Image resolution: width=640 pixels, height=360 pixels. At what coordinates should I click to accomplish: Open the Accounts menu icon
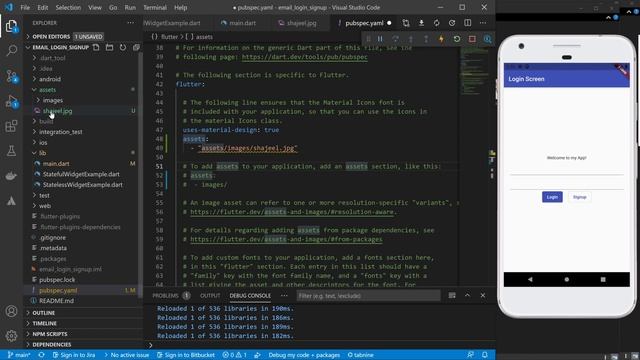click(11, 311)
